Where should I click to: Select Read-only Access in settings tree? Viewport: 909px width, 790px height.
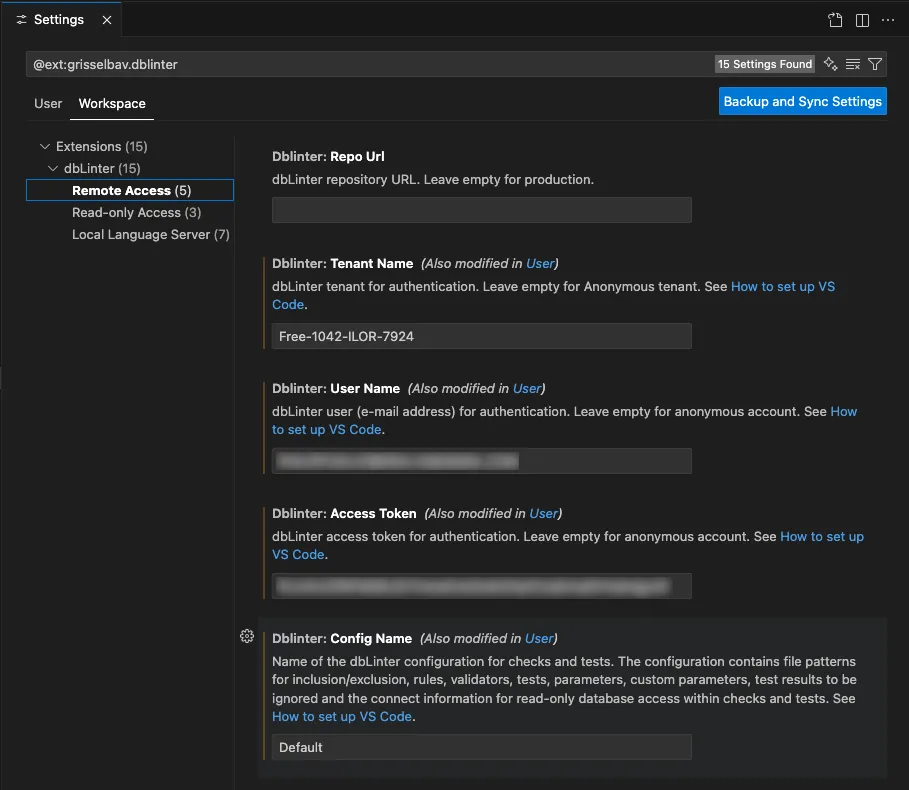pyautogui.click(x=136, y=213)
